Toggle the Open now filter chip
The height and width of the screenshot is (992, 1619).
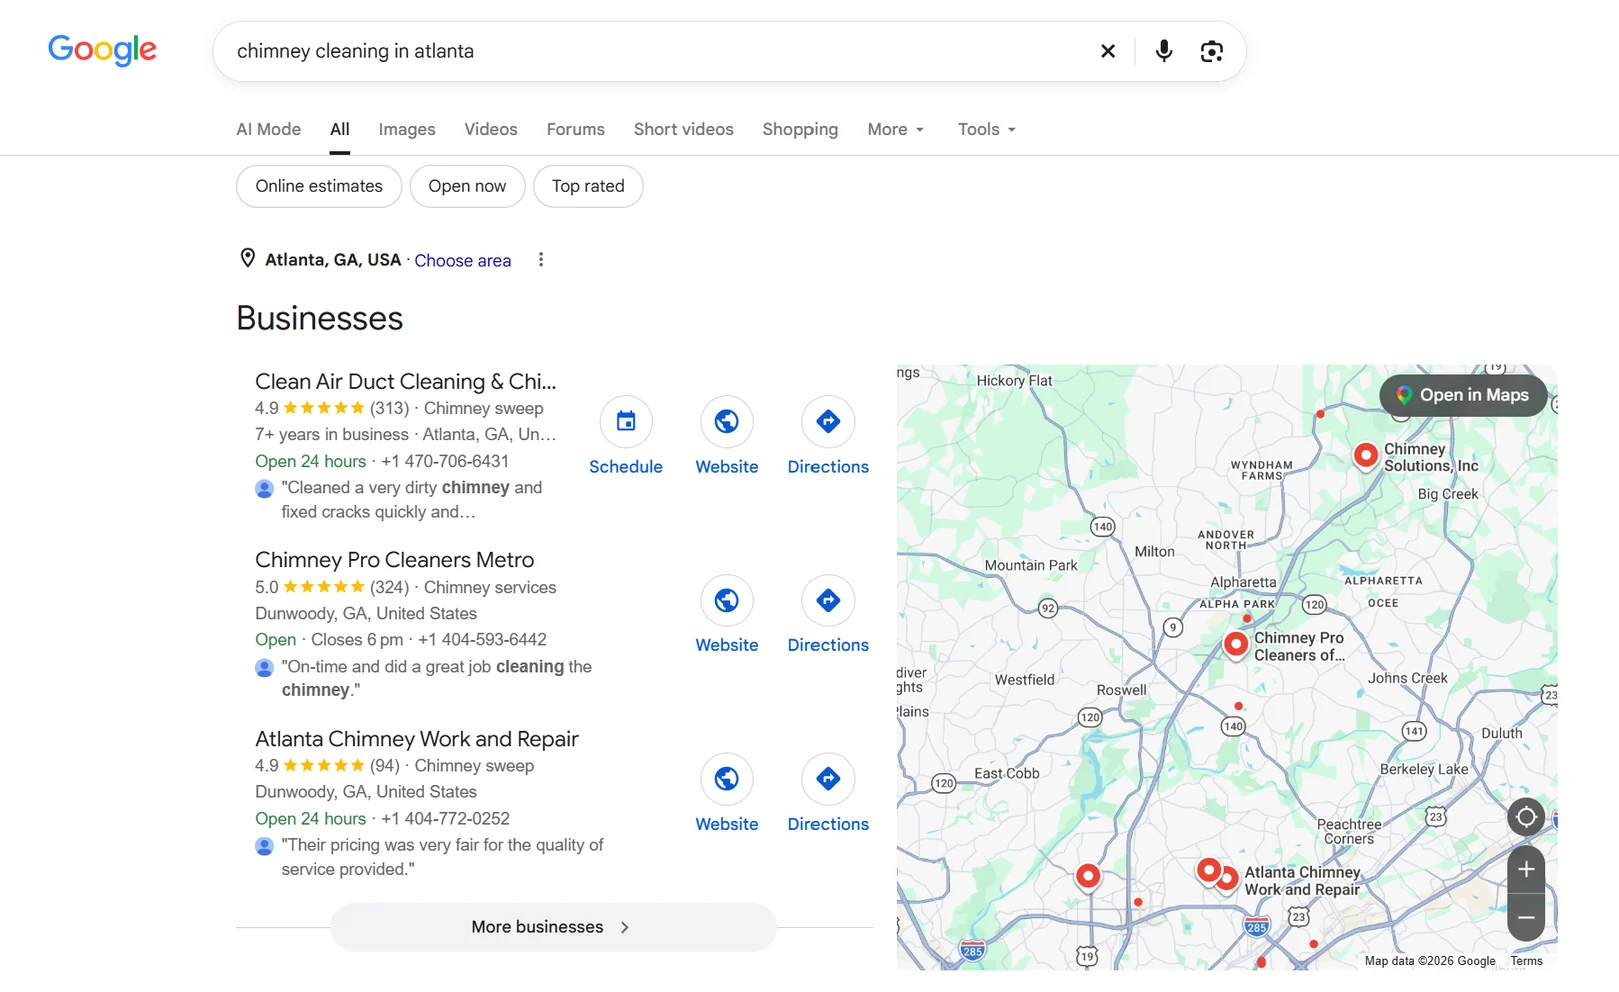coord(467,186)
